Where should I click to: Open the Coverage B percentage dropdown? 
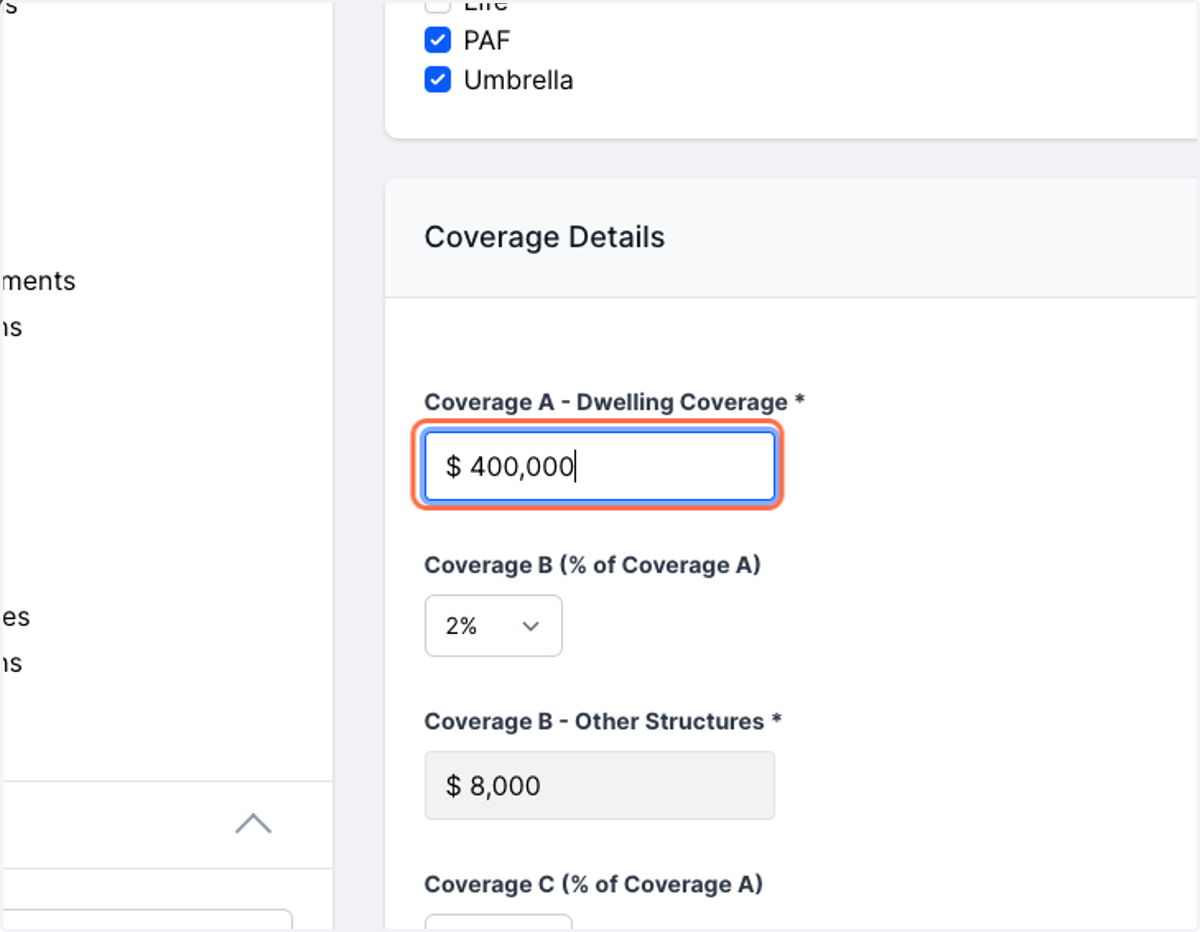pyautogui.click(x=493, y=626)
